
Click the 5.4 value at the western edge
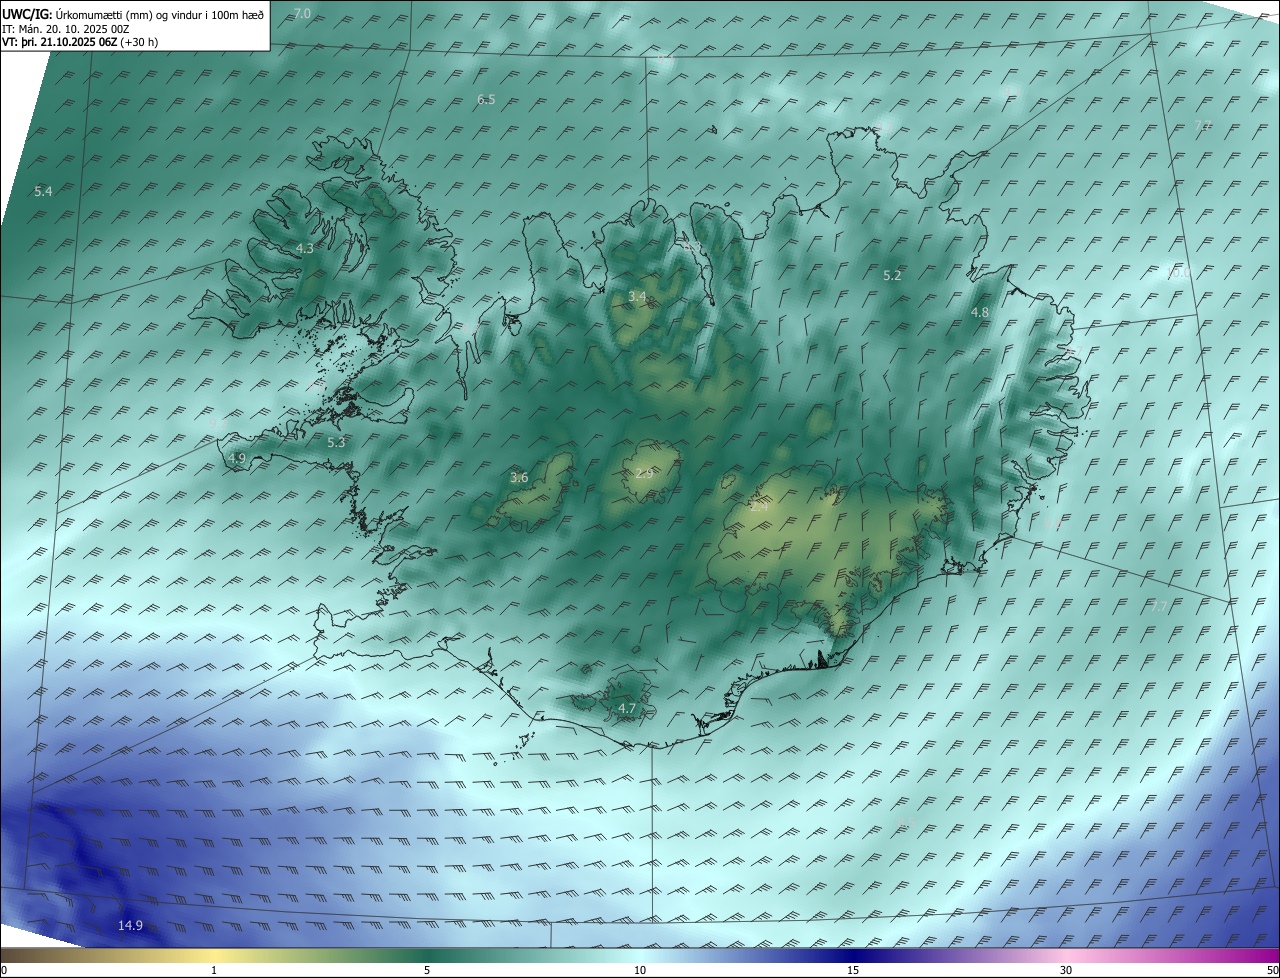[43, 191]
